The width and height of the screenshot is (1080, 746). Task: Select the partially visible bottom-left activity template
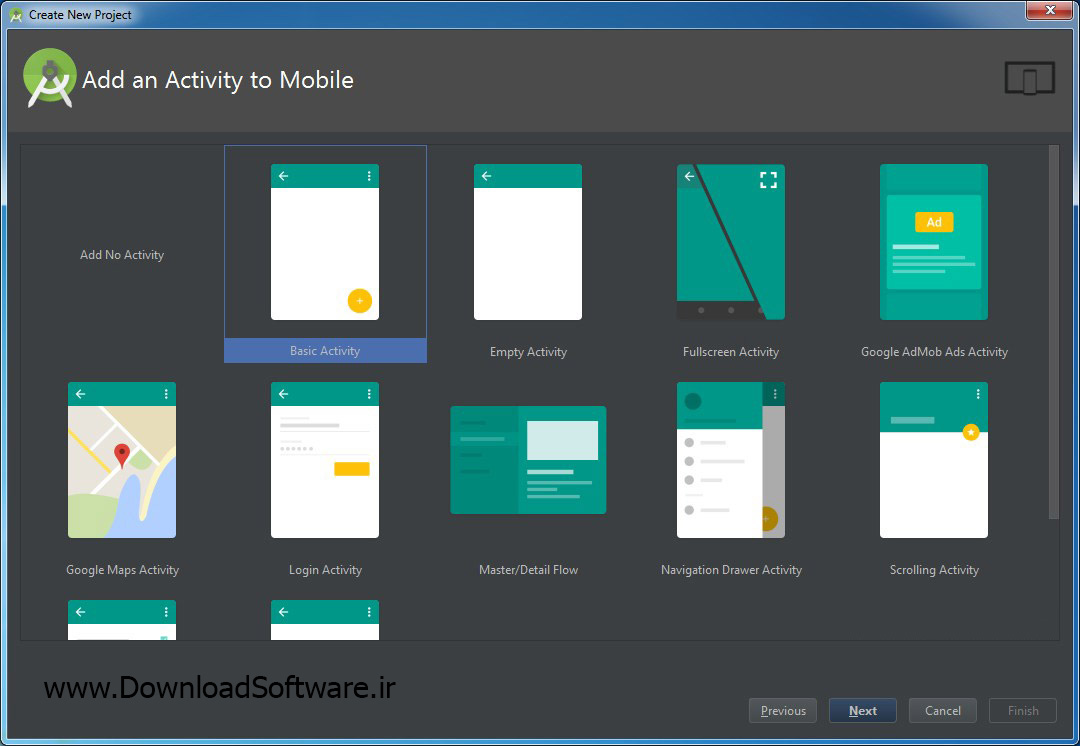pos(122,620)
